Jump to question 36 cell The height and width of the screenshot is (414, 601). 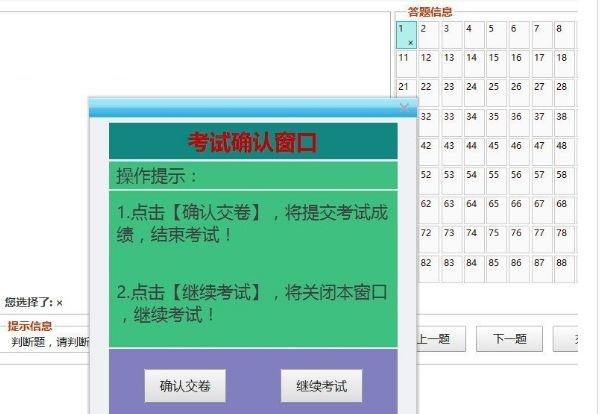click(519, 123)
